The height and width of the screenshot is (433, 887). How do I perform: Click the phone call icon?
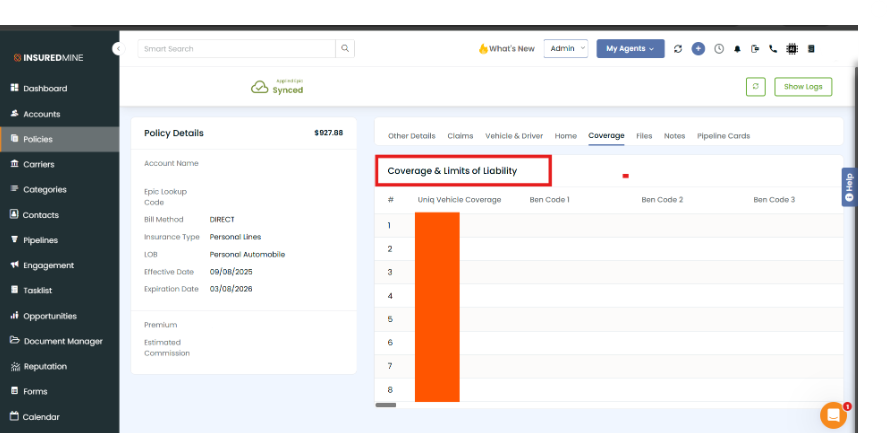pyautogui.click(x=773, y=48)
